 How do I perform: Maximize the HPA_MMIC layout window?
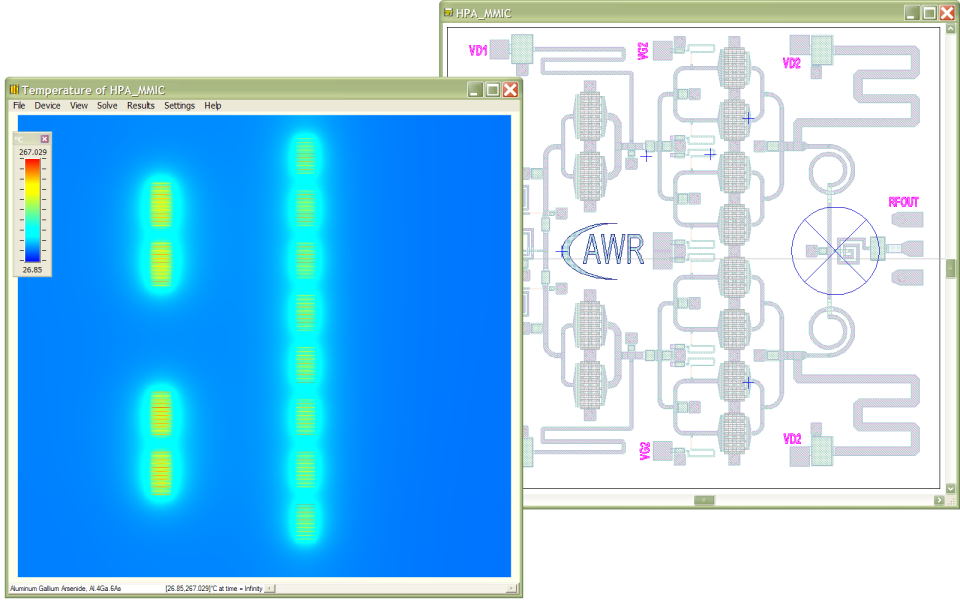click(929, 13)
